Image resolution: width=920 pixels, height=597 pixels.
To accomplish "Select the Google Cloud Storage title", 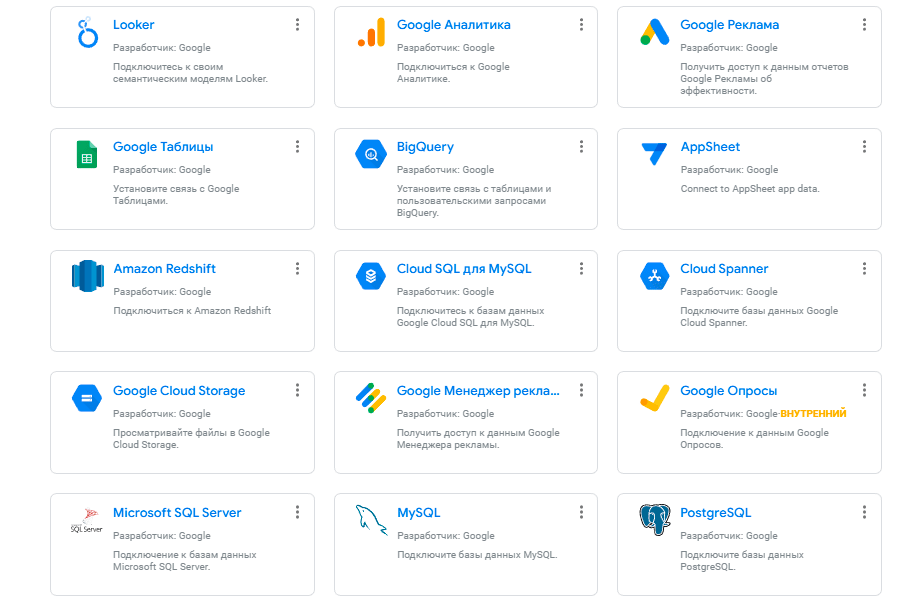I will coord(179,391).
